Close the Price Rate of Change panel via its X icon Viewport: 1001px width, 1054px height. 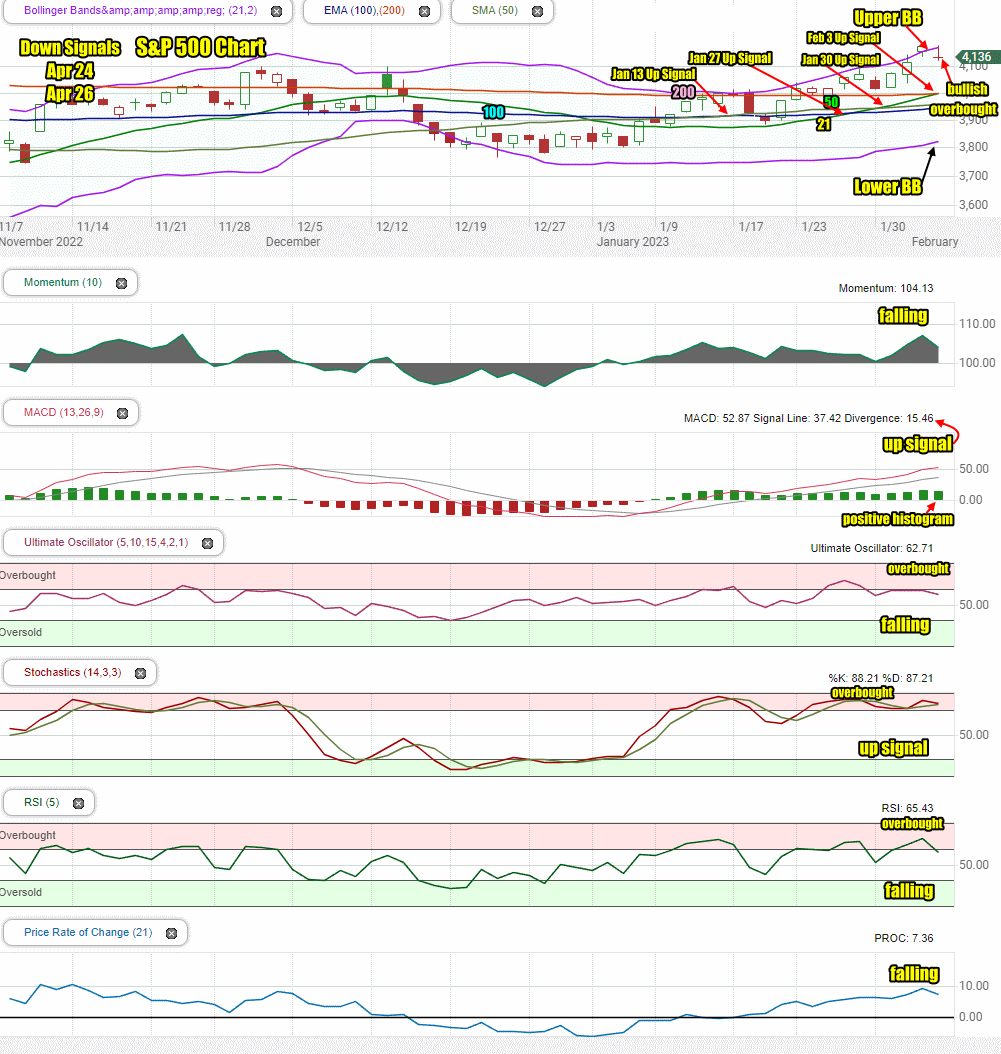click(x=171, y=933)
